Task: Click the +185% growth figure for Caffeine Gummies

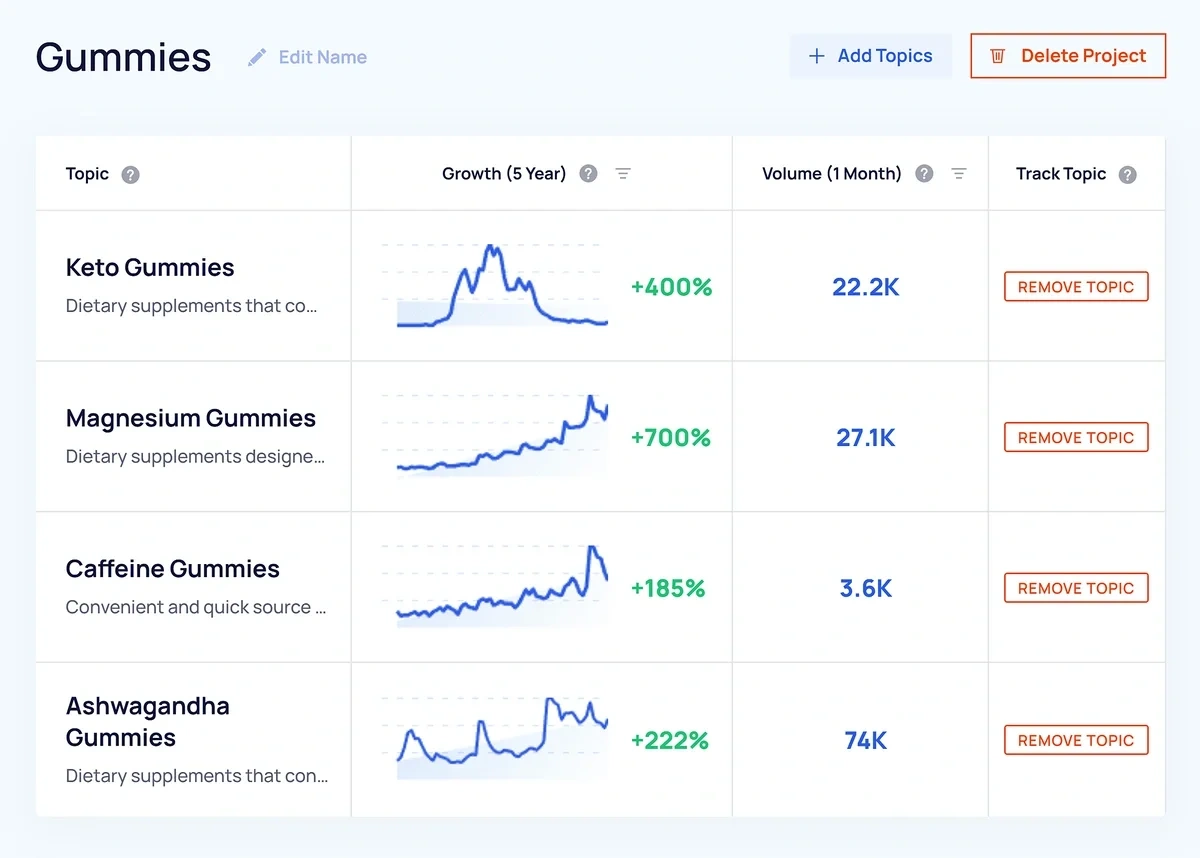Action: pos(668,588)
